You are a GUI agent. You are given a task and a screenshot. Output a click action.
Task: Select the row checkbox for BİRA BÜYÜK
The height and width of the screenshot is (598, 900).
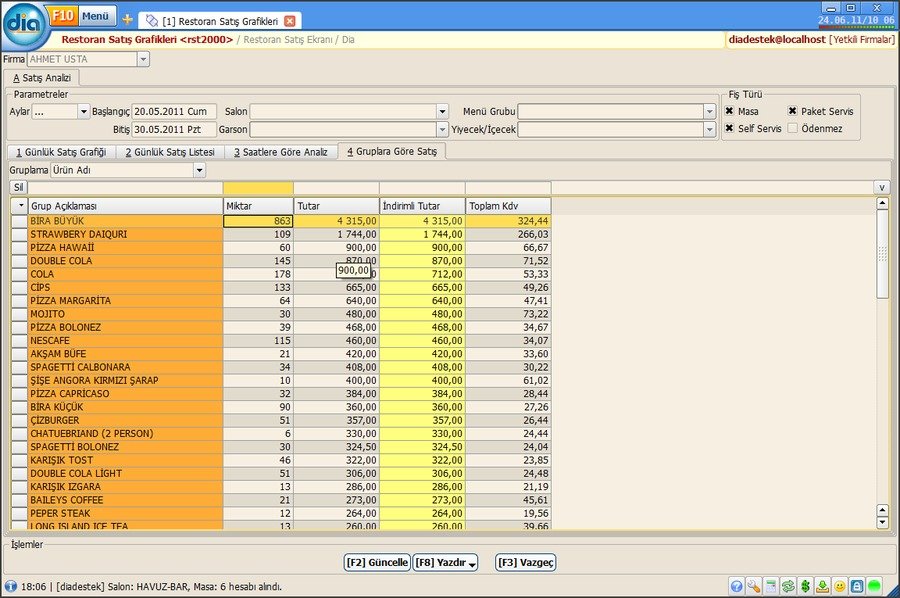coord(20,221)
